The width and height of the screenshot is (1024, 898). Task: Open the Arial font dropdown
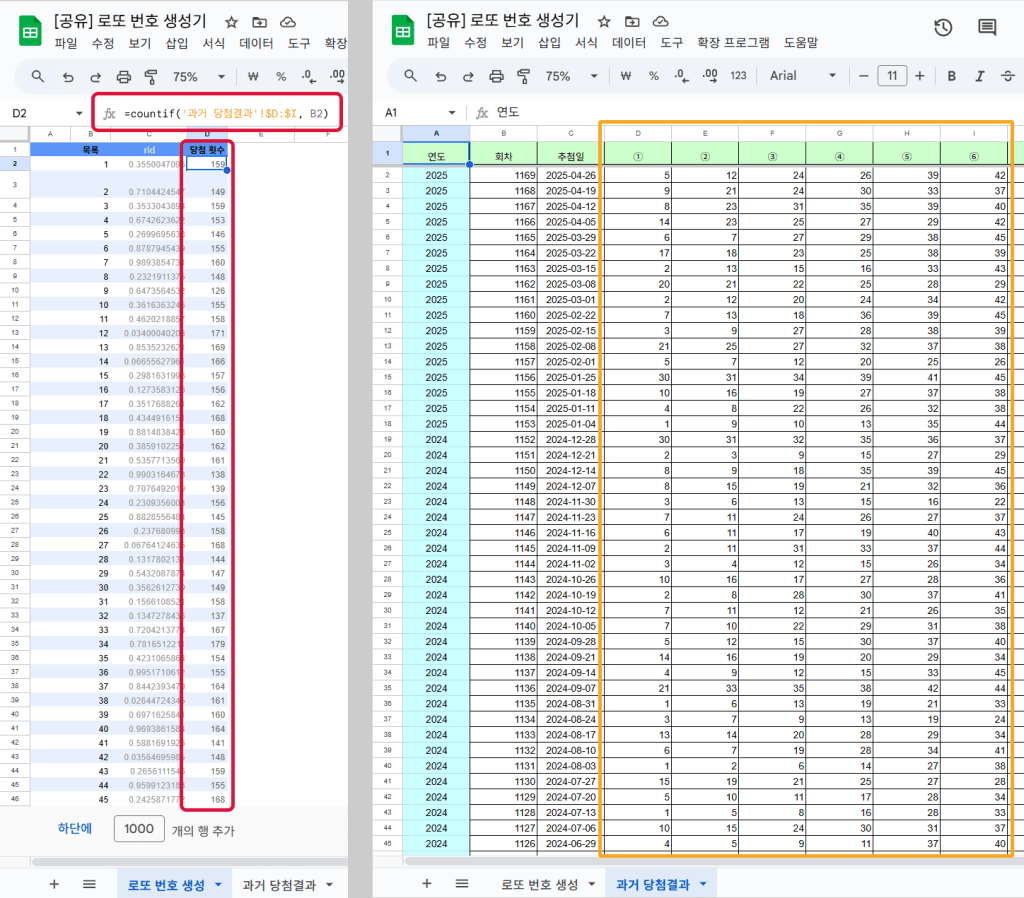coord(802,76)
